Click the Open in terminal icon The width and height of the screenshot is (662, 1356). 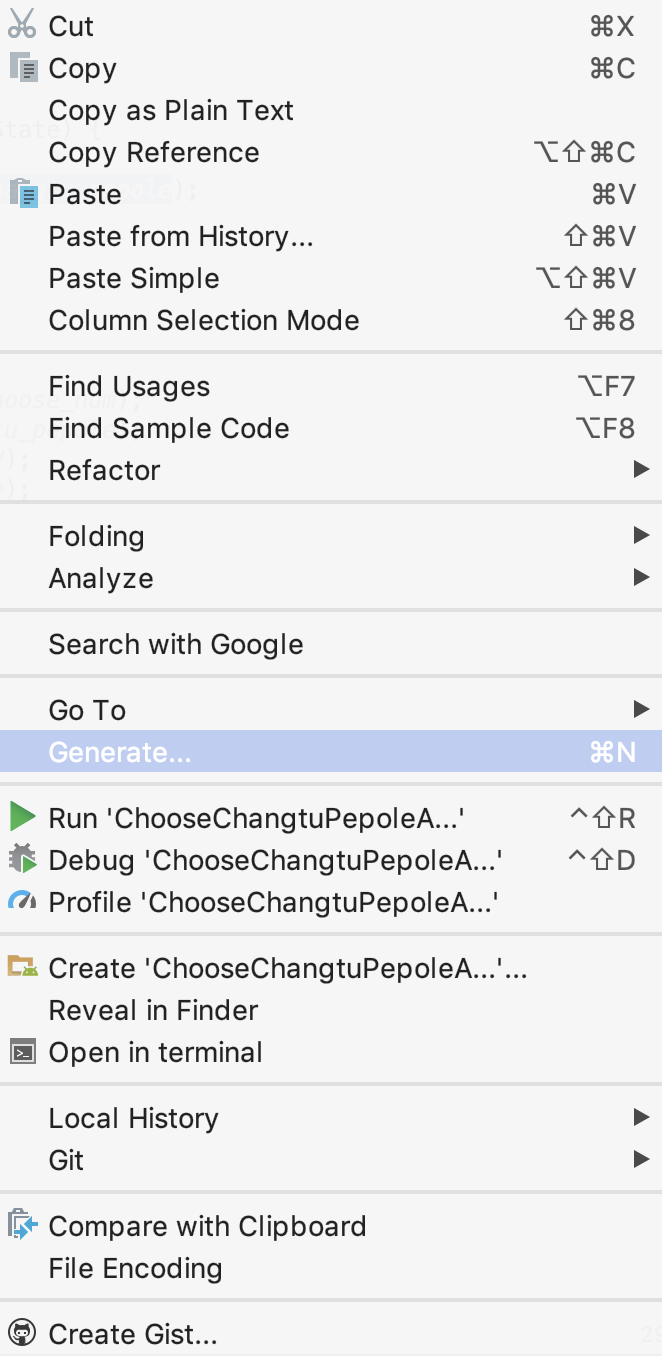[22, 1052]
